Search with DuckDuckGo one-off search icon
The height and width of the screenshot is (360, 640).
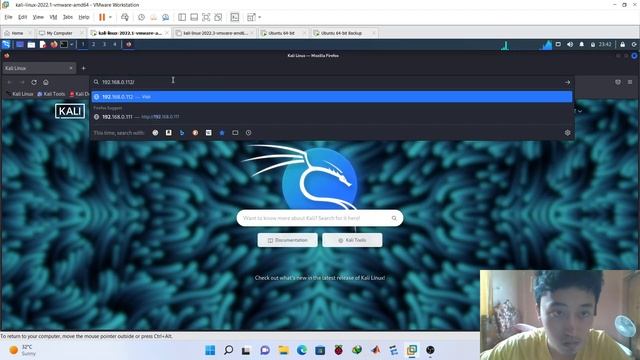[x=195, y=133]
